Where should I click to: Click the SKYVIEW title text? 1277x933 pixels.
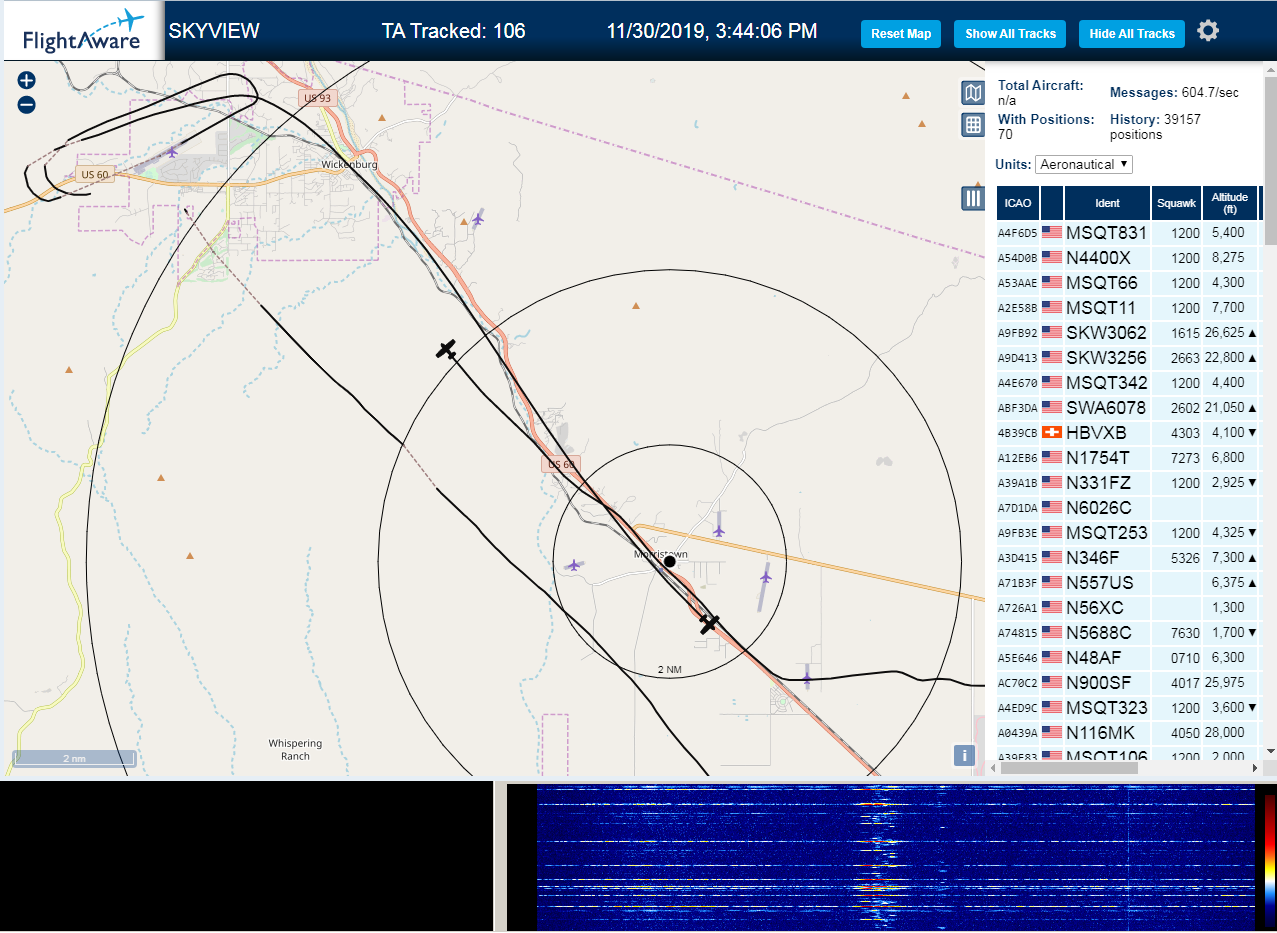pos(214,31)
